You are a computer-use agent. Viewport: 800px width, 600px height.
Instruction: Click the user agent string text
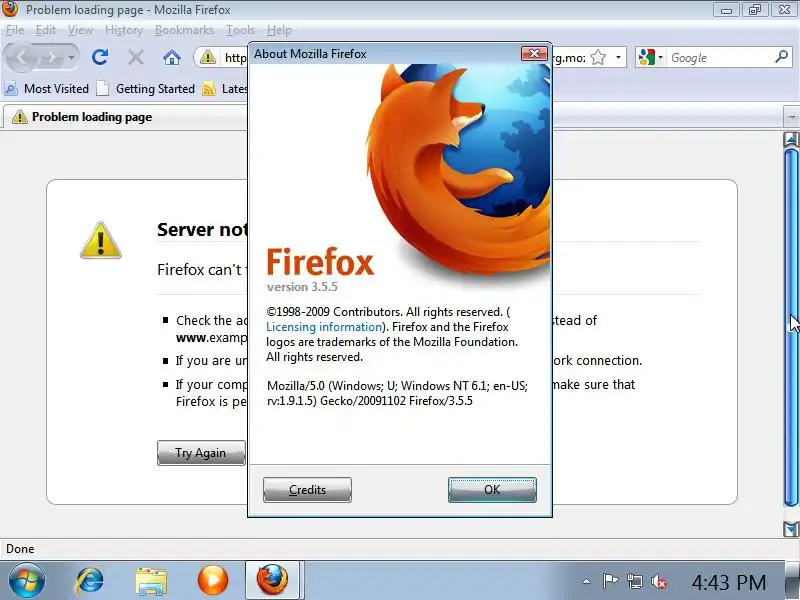[x=397, y=393]
